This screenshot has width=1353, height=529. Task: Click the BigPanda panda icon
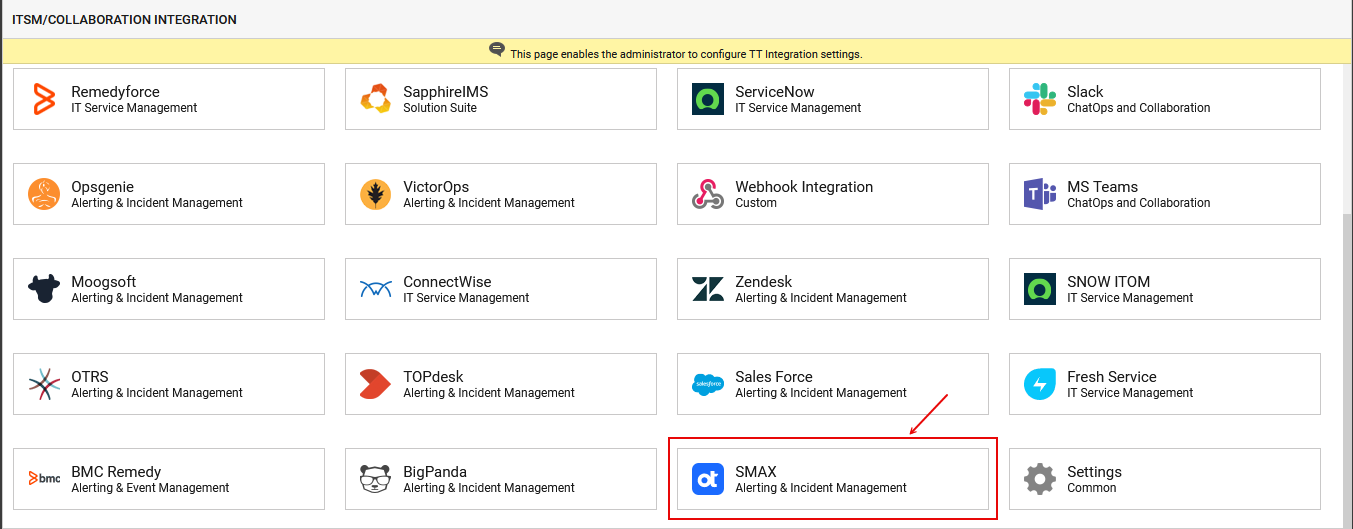375,479
